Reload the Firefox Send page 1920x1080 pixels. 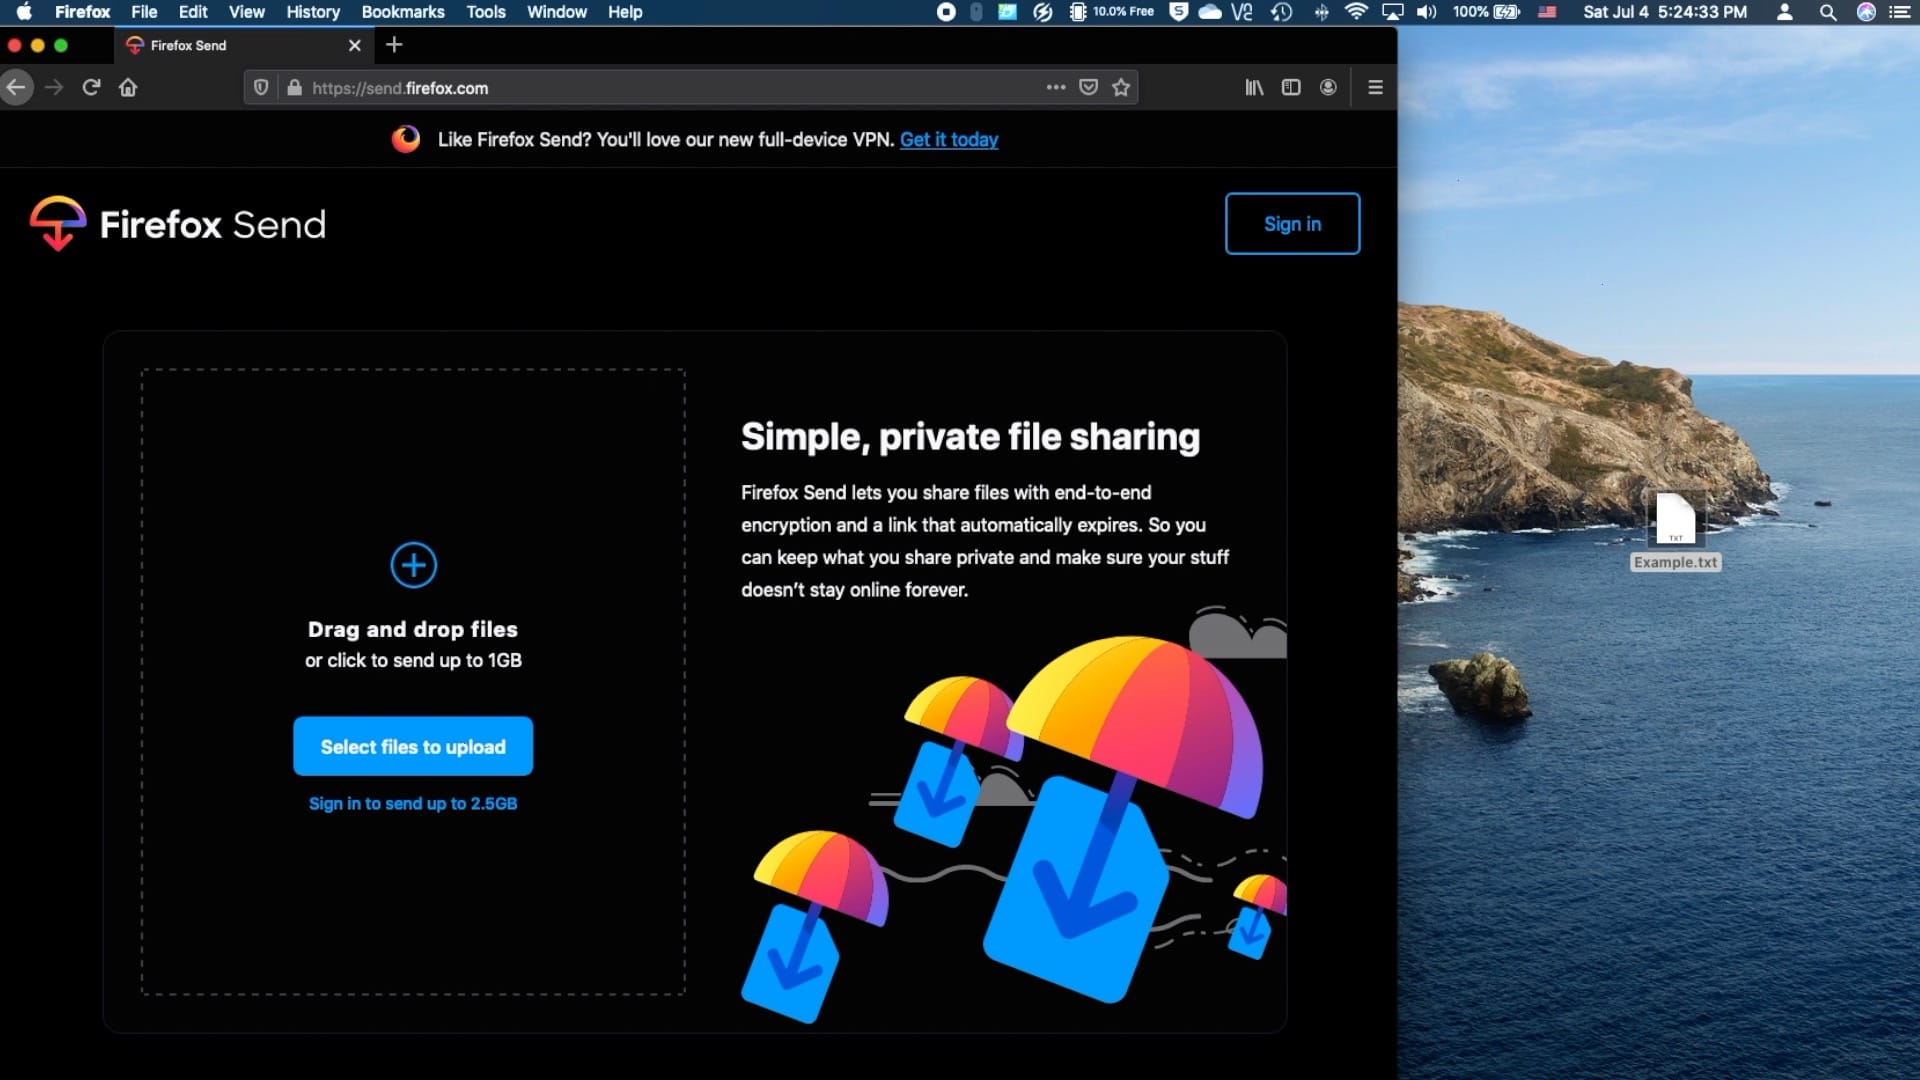[x=91, y=88]
